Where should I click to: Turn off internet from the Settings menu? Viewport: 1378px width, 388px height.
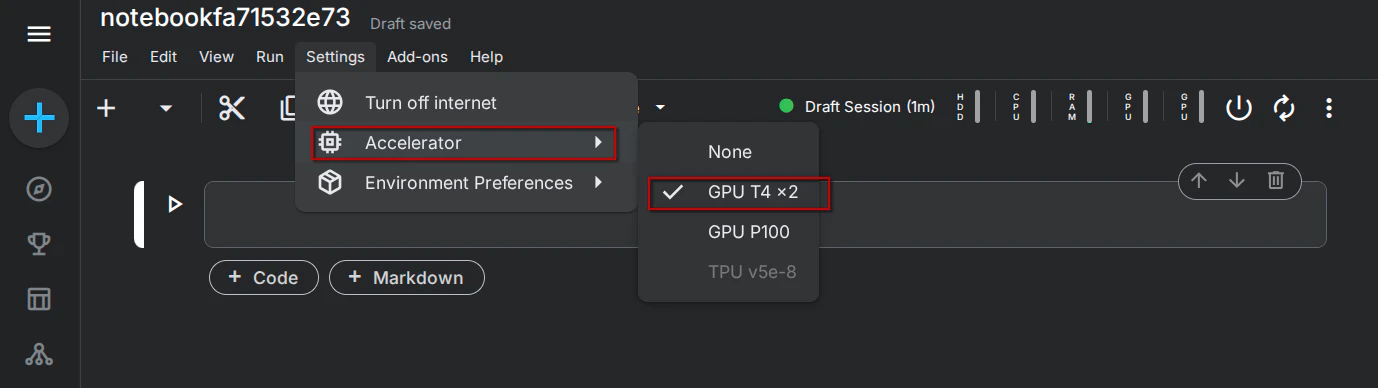(x=466, y=103)
